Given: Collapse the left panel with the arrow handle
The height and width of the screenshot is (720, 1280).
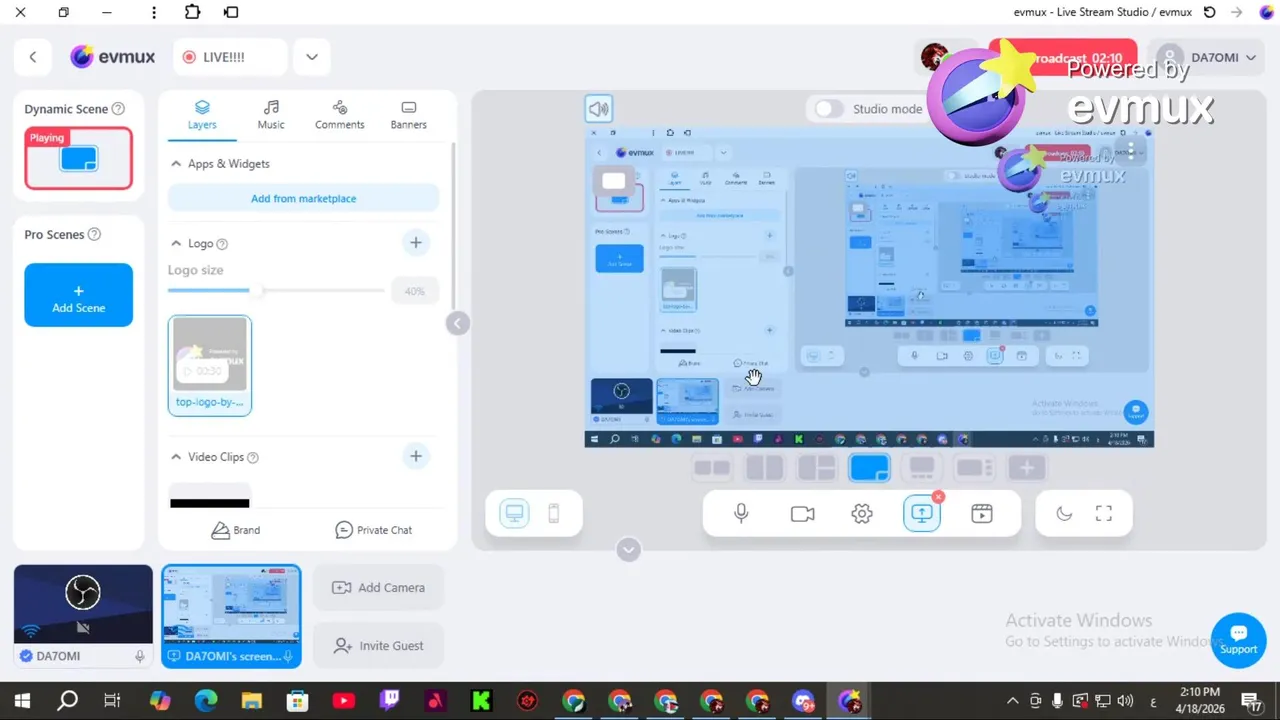Looking at the screenshot, I should 457,323.
